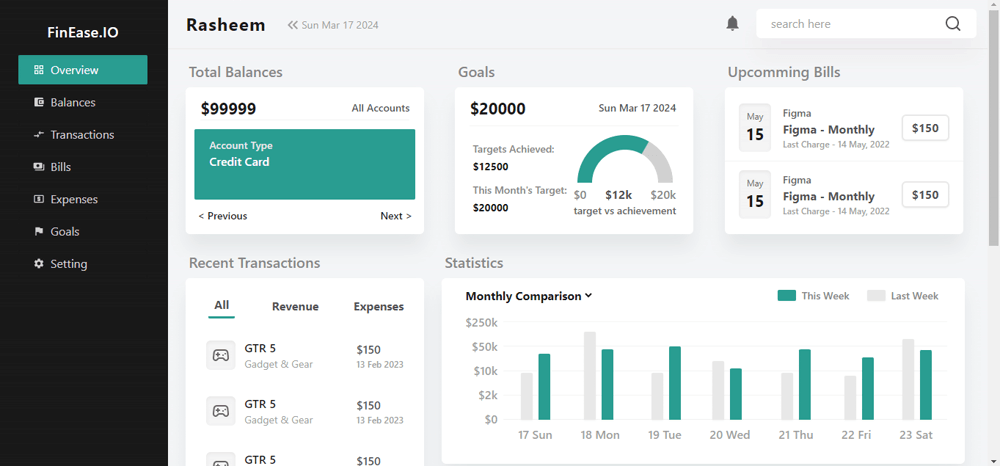Click the first GTR 5 gamepad icon
1000x466 pixels.
[220, 355]
